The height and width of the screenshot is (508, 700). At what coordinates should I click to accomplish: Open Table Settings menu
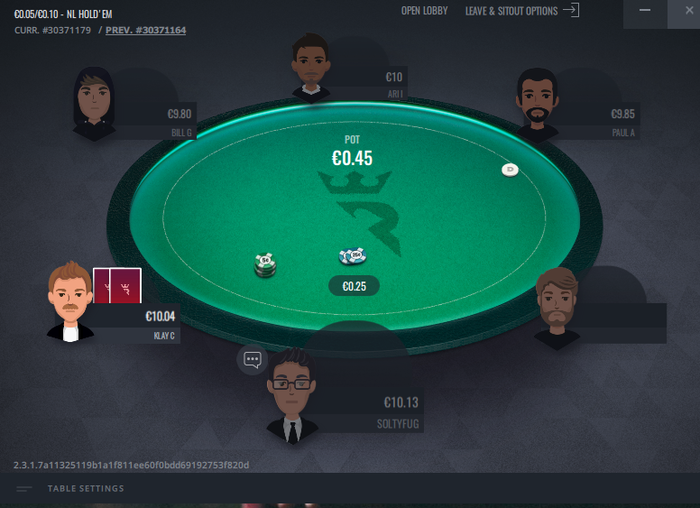tap(86, 488)
